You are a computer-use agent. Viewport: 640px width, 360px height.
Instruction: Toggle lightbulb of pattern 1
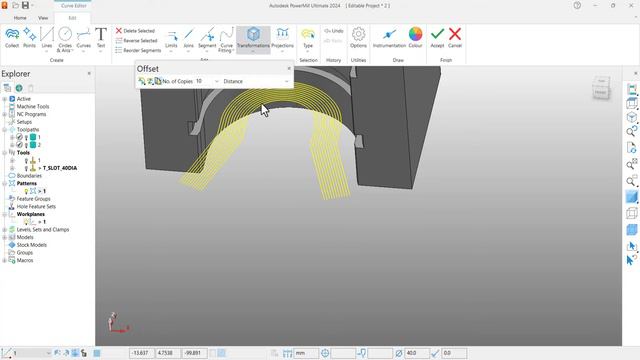26,191
